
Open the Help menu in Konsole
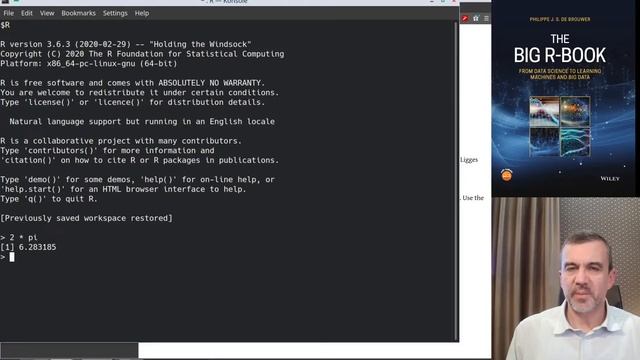coord(142,13)
